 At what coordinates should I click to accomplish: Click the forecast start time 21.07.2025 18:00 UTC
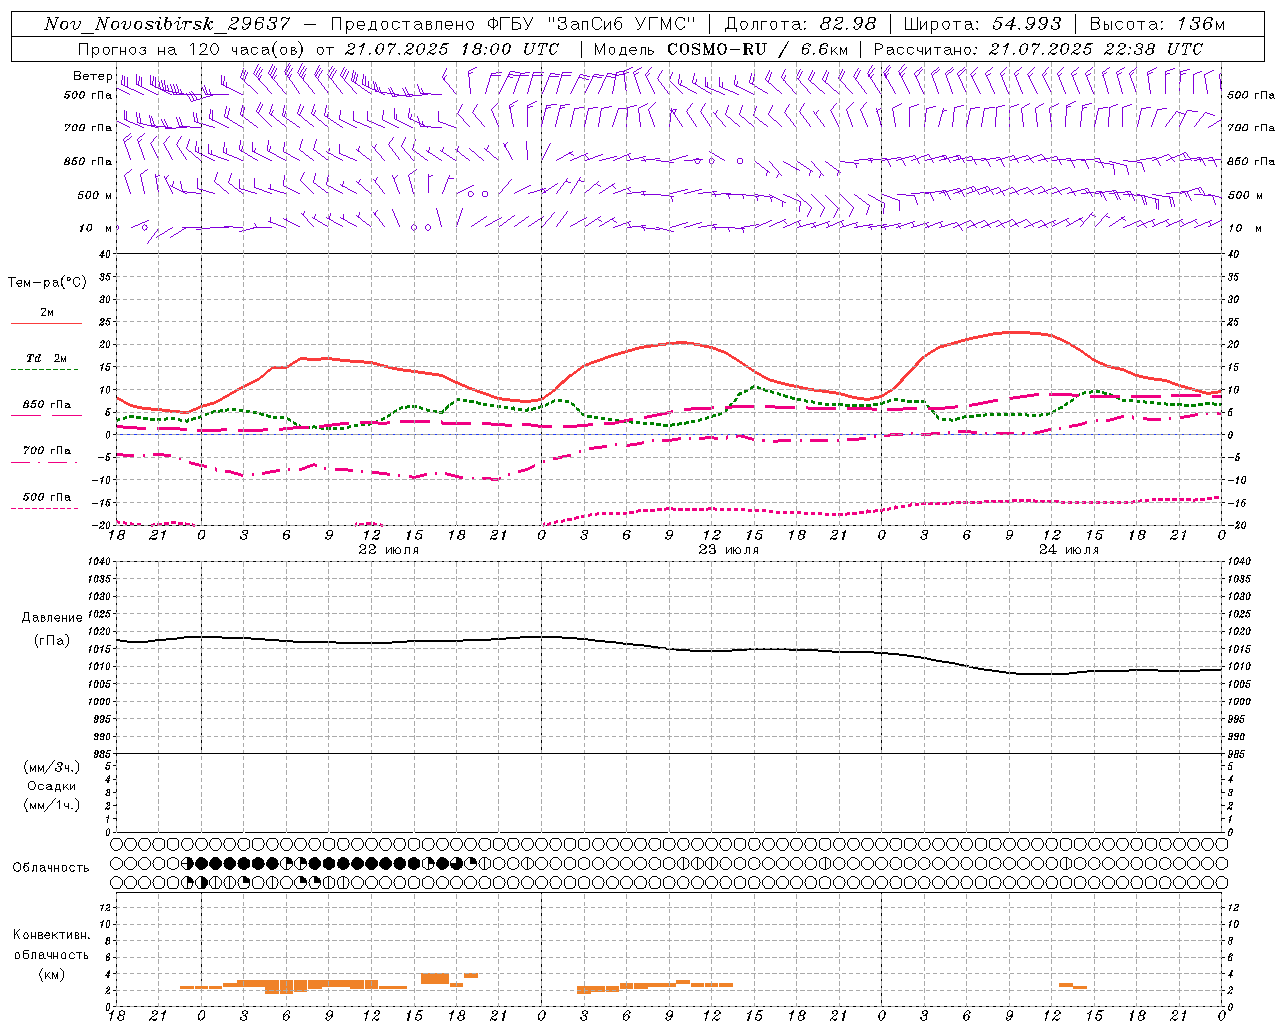452,49
